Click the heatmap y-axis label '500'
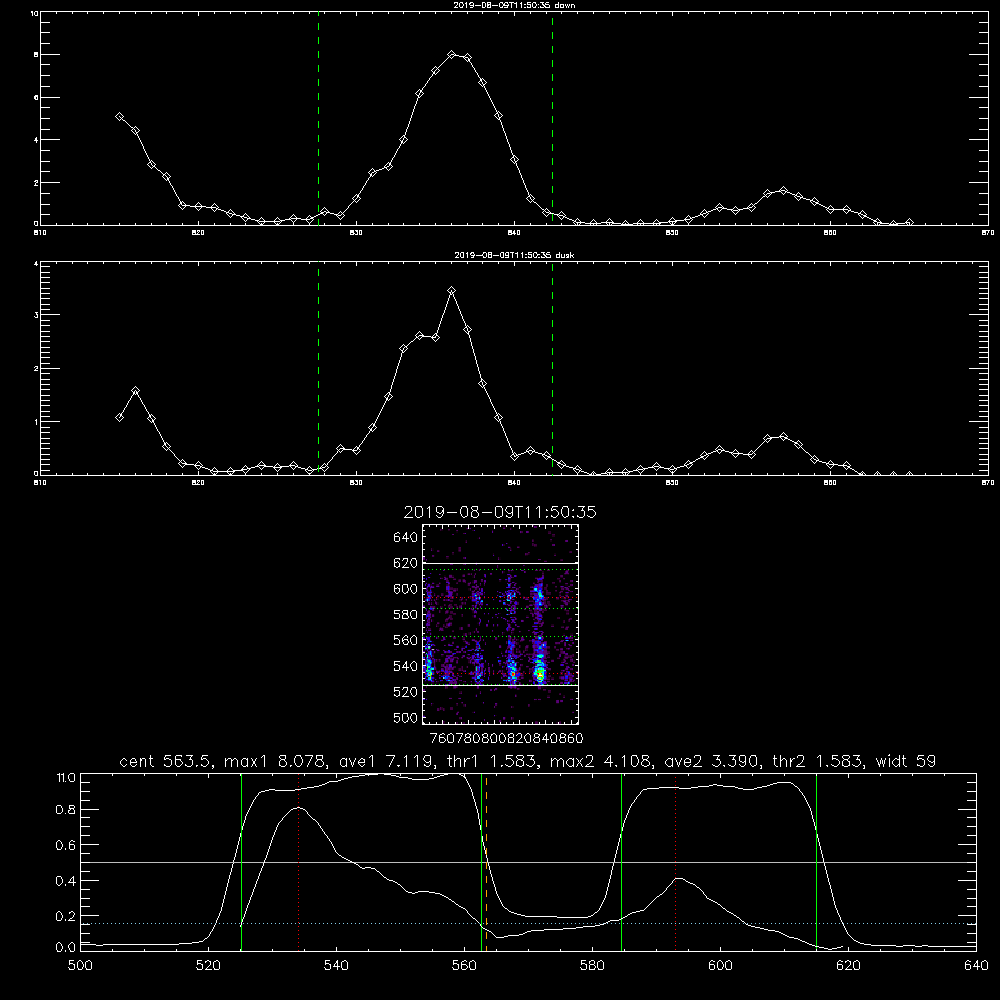Image resolution: width=1000 pixels, height=1000 pixels. click(406, 717)
